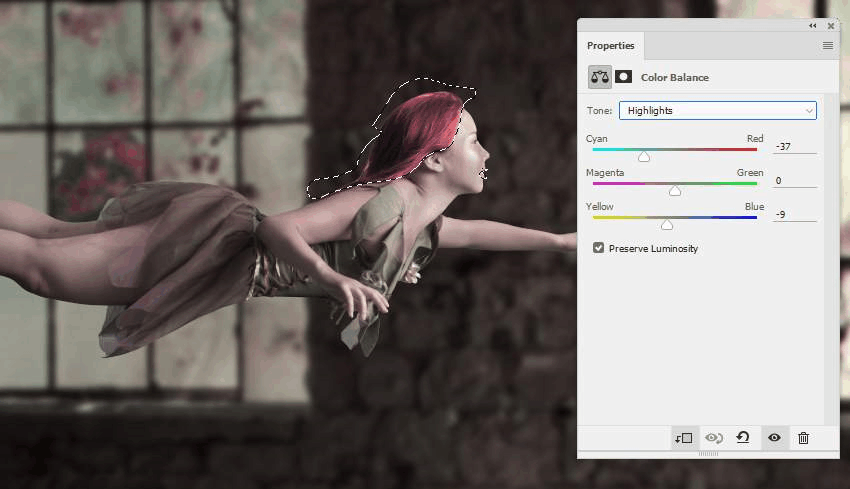Click the Cyan-Red slider handle

643,157
